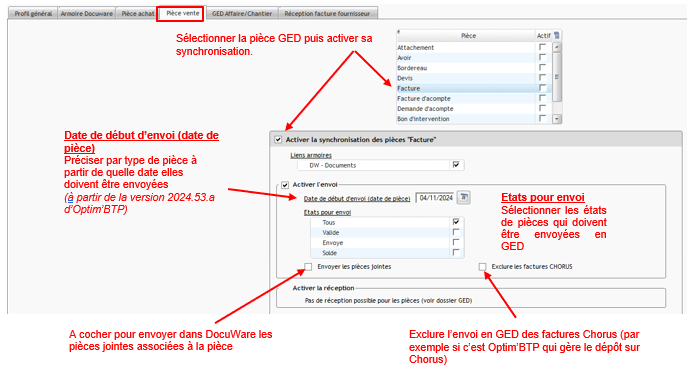Open Réception facture fournisseur tab
Image resolution: width=698 pixels, height=383 pixels.
327,14
